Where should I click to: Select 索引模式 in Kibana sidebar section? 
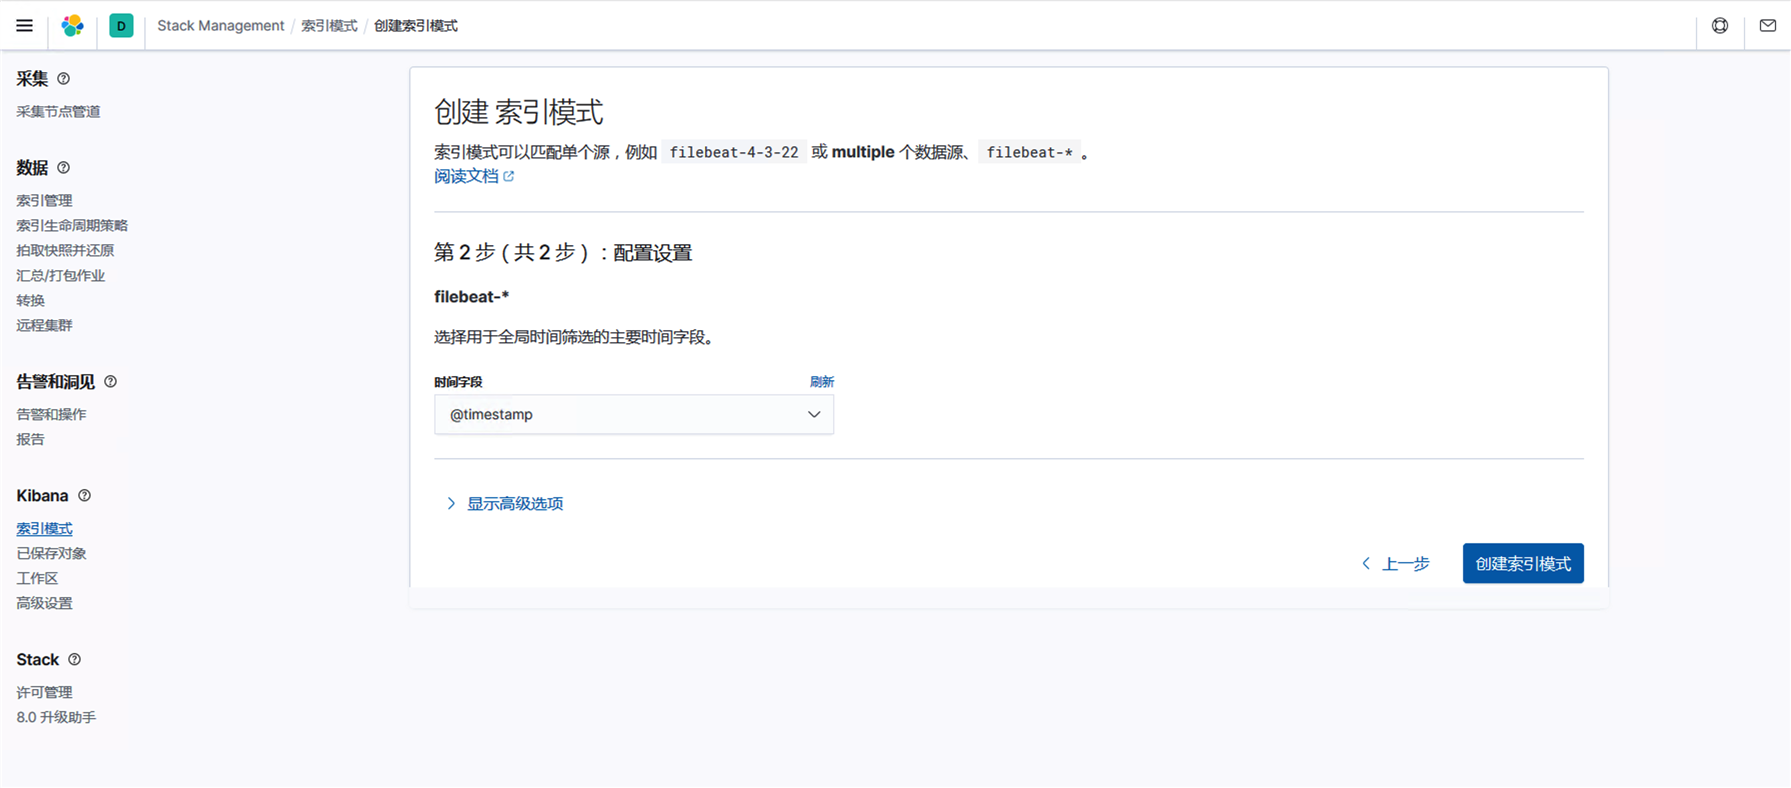click(44, 529)
